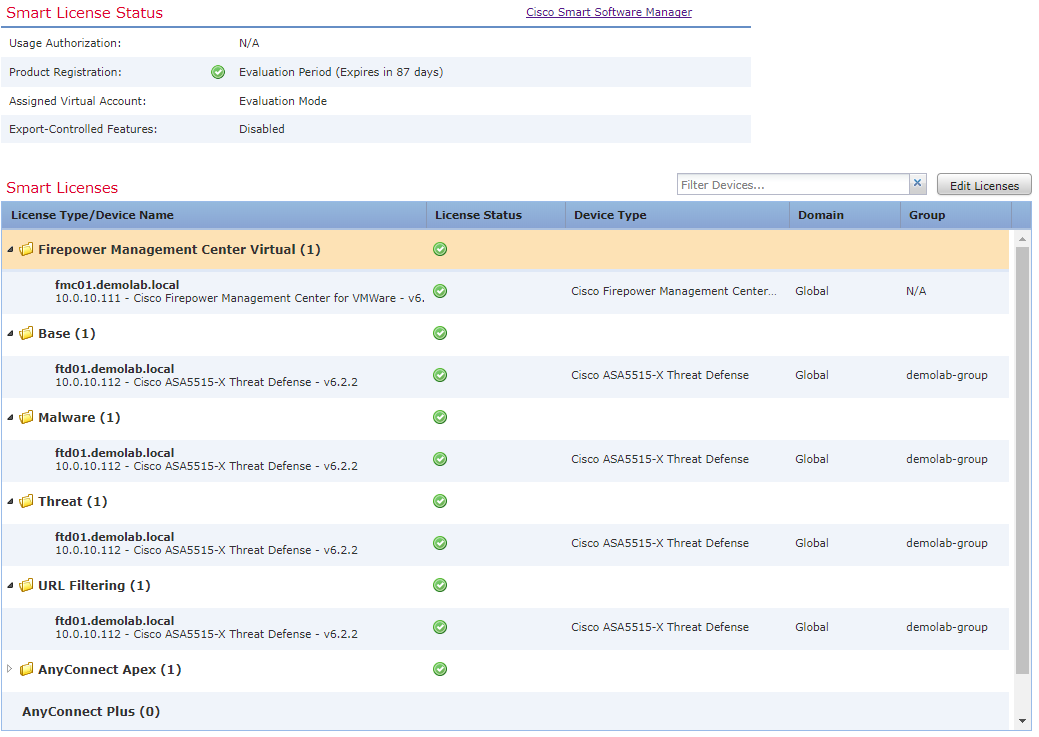Click the status check icon for Threat group
Screen dimensions: 1039x737
point(440,501)
